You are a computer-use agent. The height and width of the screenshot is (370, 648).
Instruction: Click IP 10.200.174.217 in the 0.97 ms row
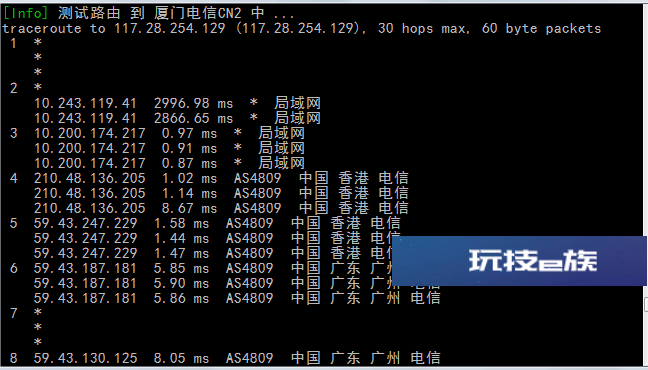[89, 133]
